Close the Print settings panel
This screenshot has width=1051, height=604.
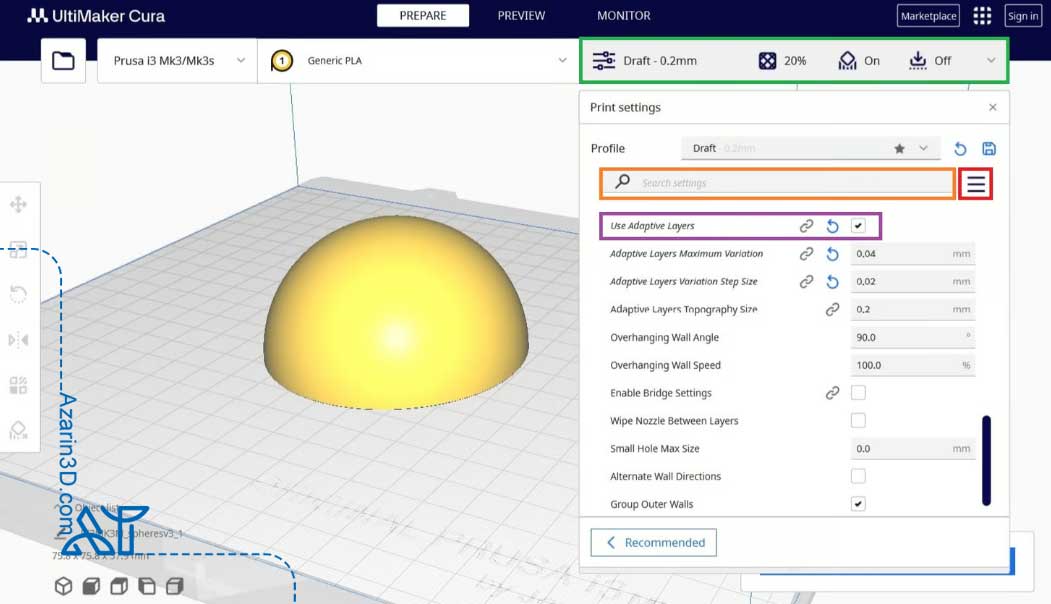point(993,107)
